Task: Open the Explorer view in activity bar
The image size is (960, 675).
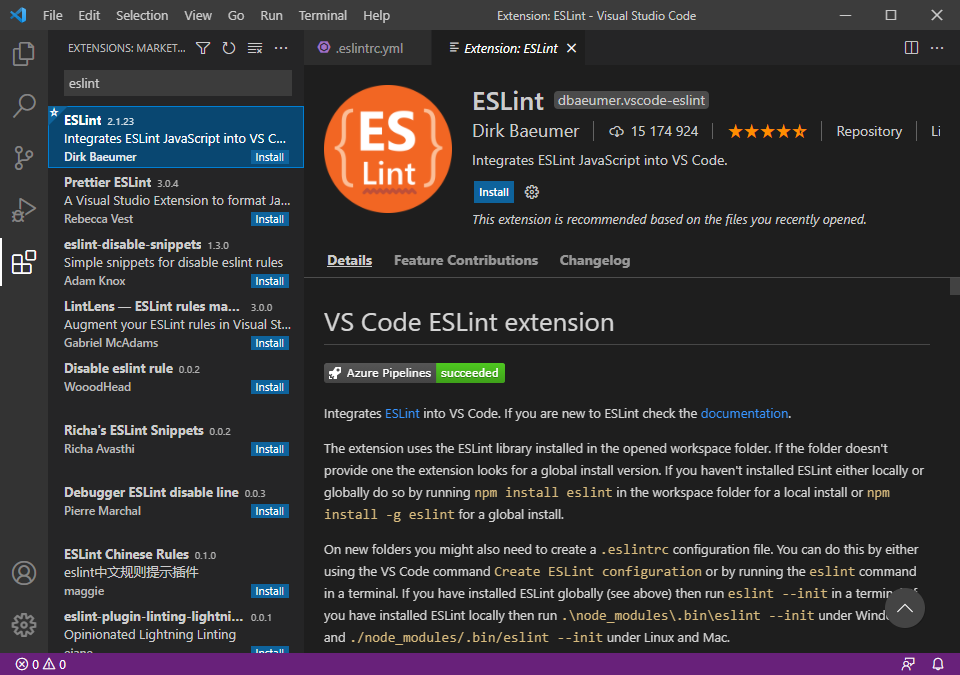Action: pos(24,54)
